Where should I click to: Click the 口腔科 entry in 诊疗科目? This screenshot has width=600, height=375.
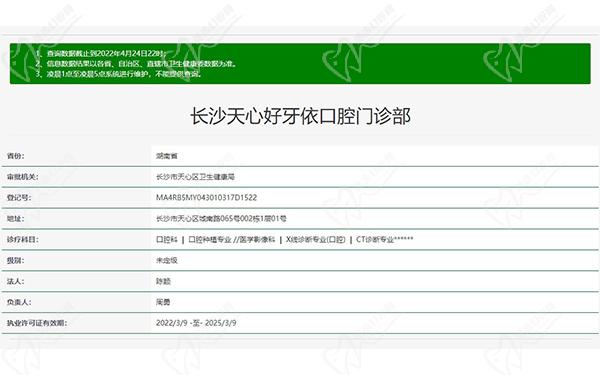click(167, 240)
